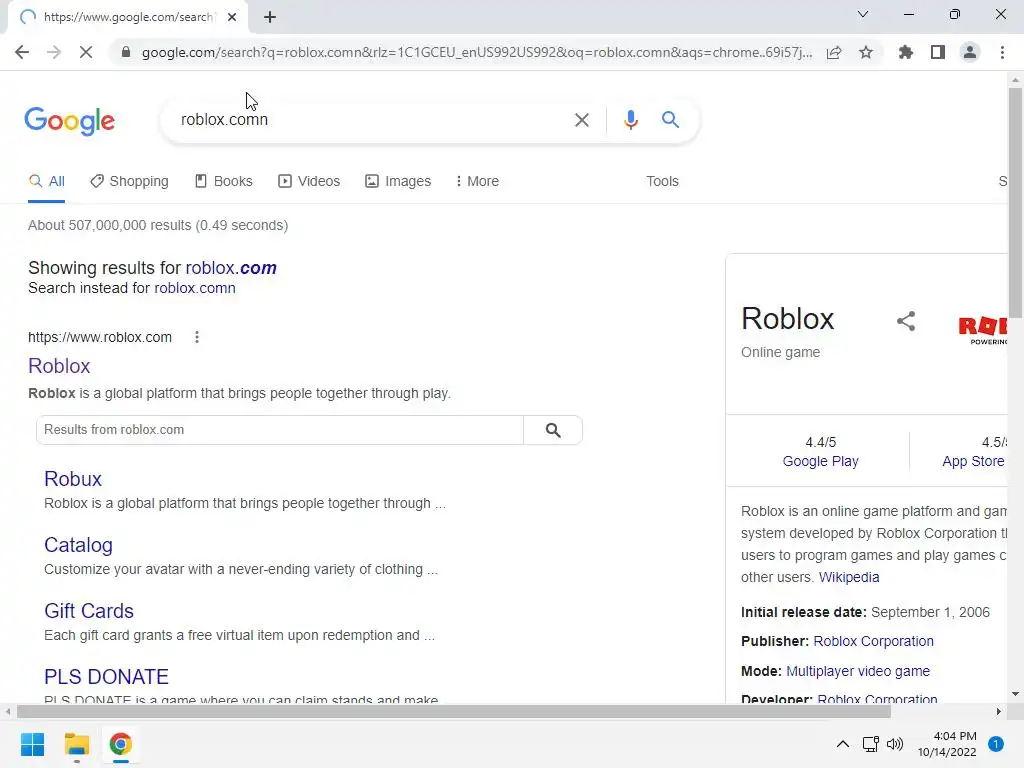Bookmark this page with the star icon
The height and width of the screenshot is (768, 1024).
[866, 52]
